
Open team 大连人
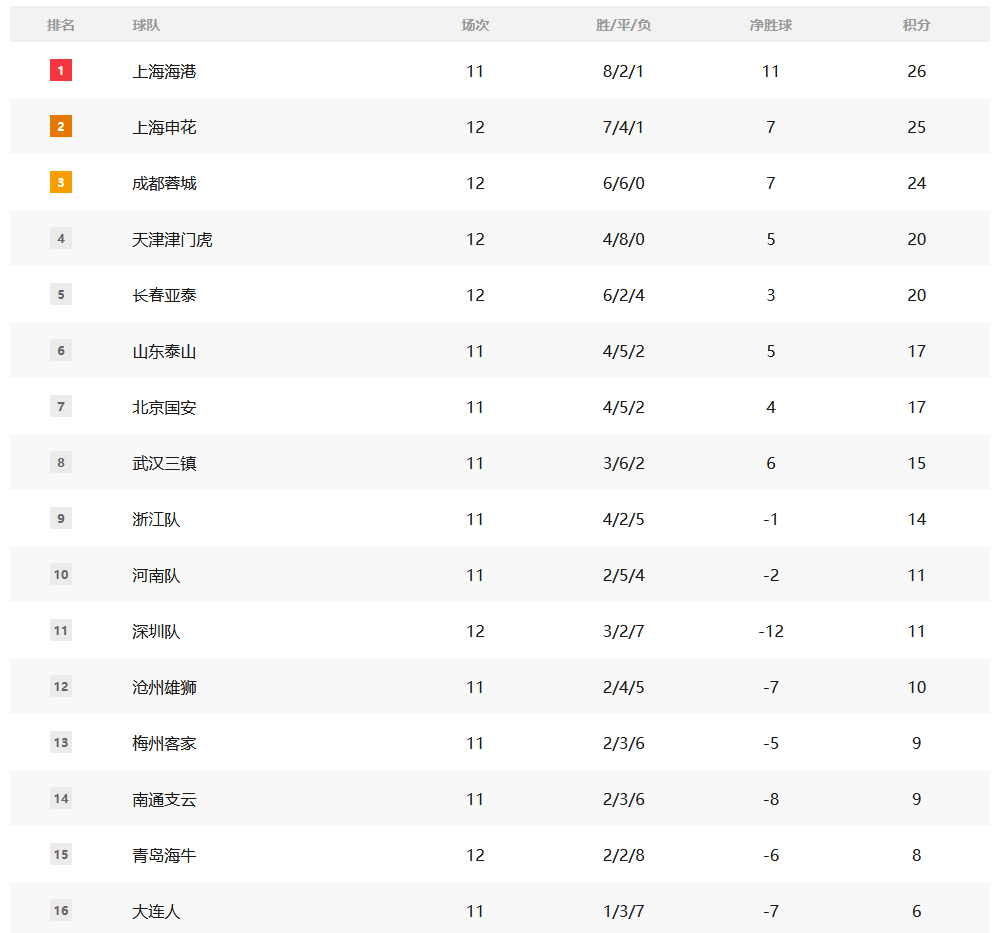point(156,911)
